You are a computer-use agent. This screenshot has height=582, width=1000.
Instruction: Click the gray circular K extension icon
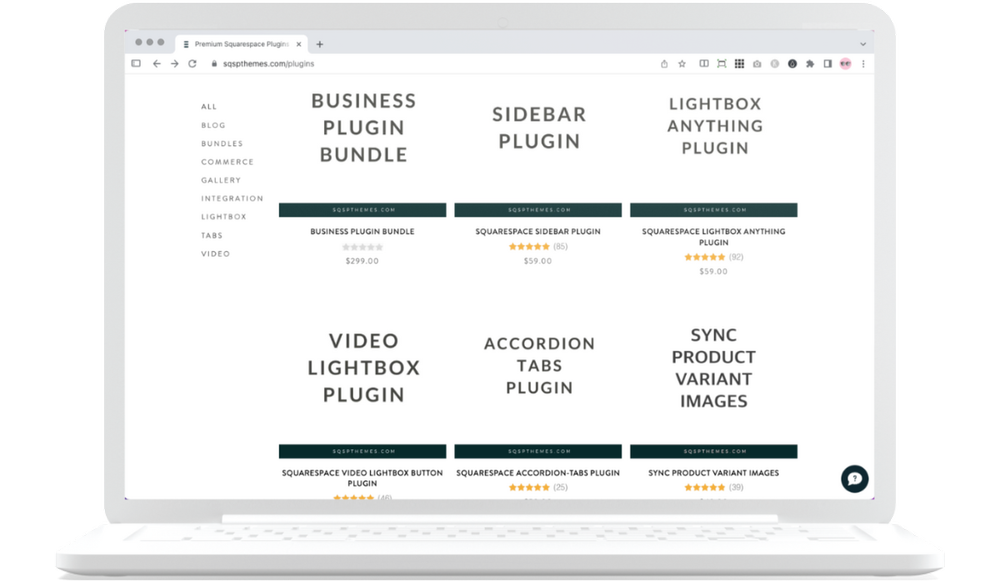click(x=775, y=64)
